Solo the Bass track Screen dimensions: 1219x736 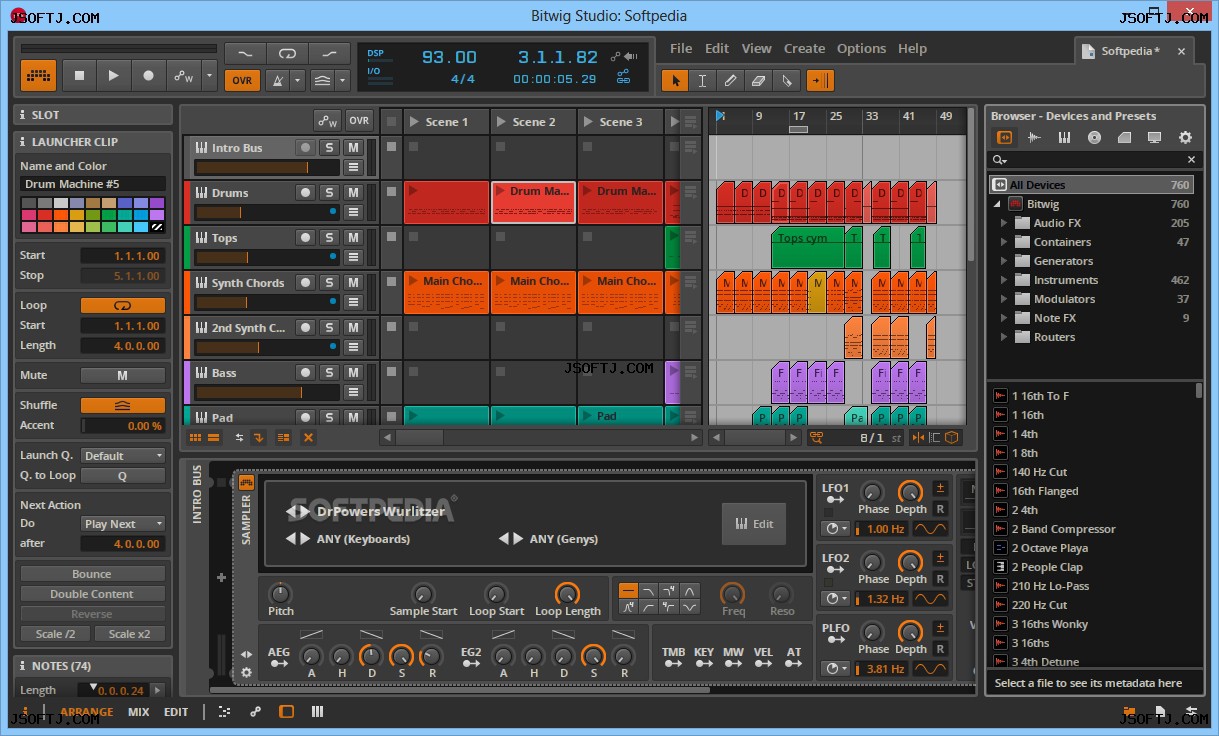[329, 372]
